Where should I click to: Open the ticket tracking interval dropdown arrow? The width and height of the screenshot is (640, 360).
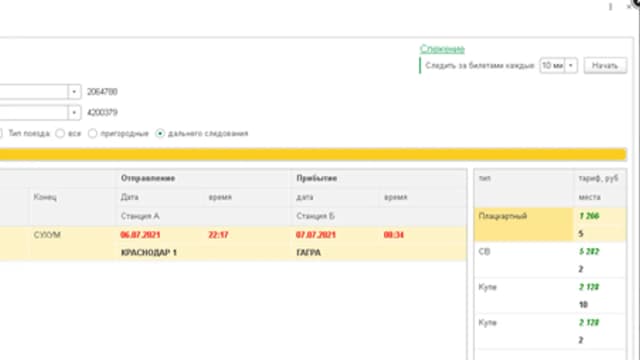pos(571,65)
